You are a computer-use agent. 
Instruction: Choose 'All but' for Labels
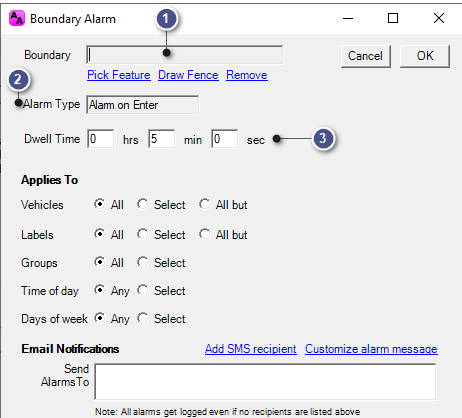pos(205,234)
